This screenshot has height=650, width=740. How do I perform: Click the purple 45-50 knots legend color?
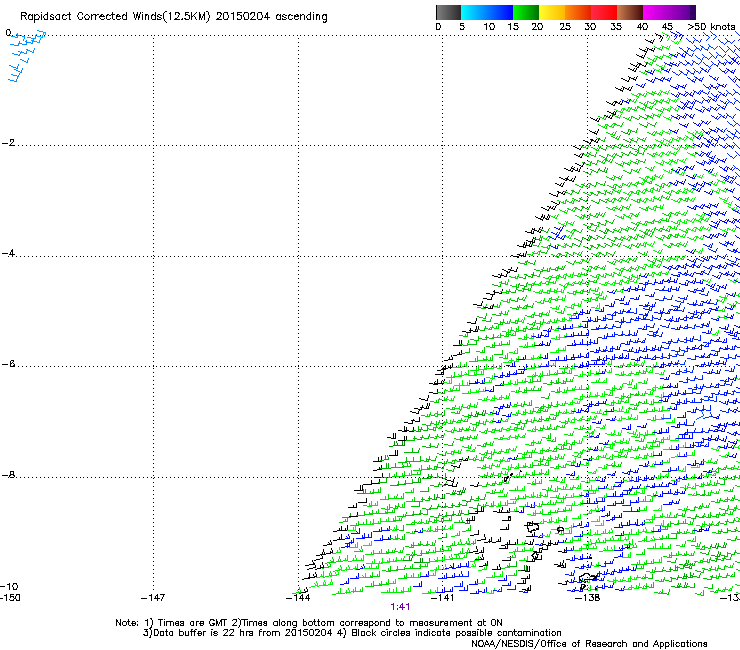(682, 12)
